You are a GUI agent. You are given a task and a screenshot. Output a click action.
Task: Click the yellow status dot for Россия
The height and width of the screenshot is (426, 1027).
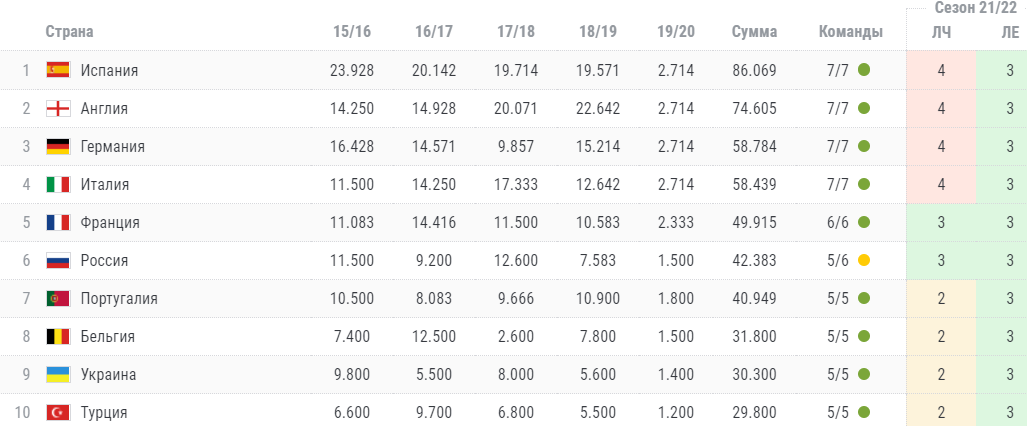coord(864,260)
